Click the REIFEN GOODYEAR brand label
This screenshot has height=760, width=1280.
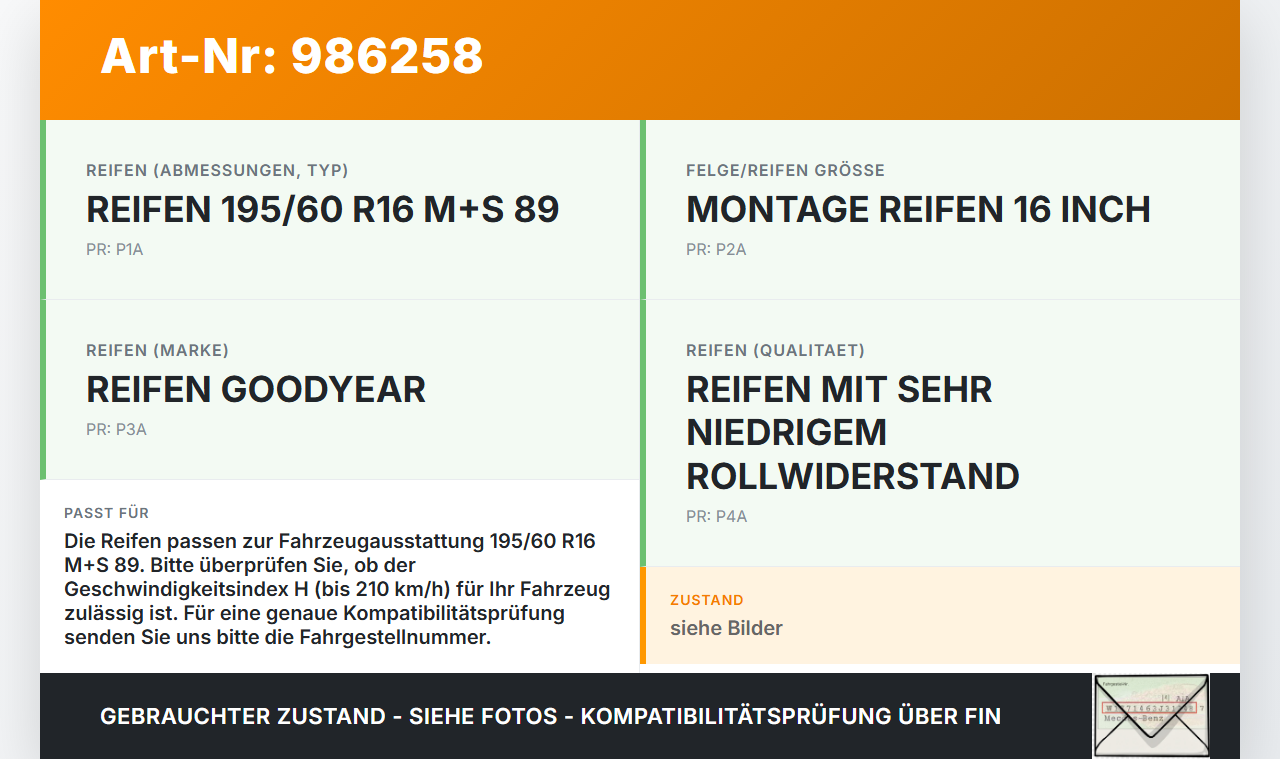[255, 389]
